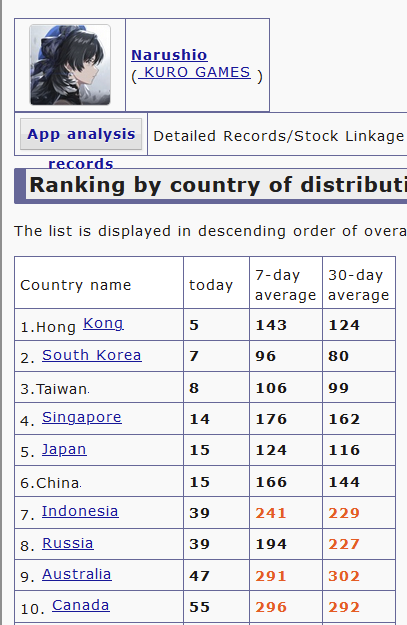
Task: Click Singapore's 30-day average 162
Action: pos(344,419)
